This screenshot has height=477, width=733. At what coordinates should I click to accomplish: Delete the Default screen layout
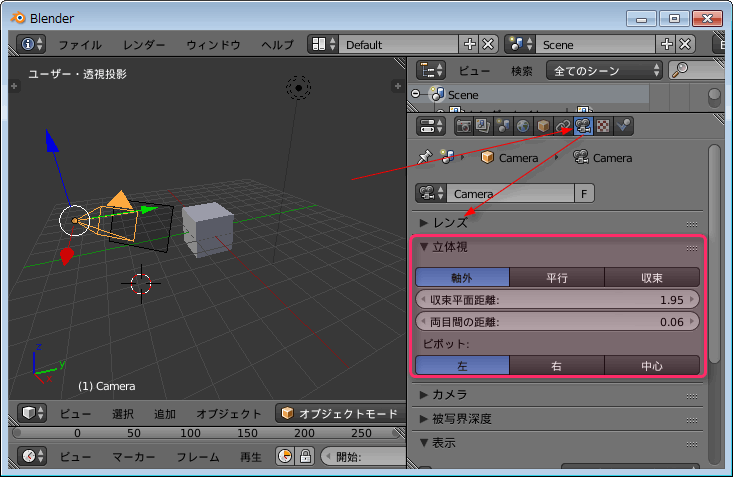tap(488, 44)
